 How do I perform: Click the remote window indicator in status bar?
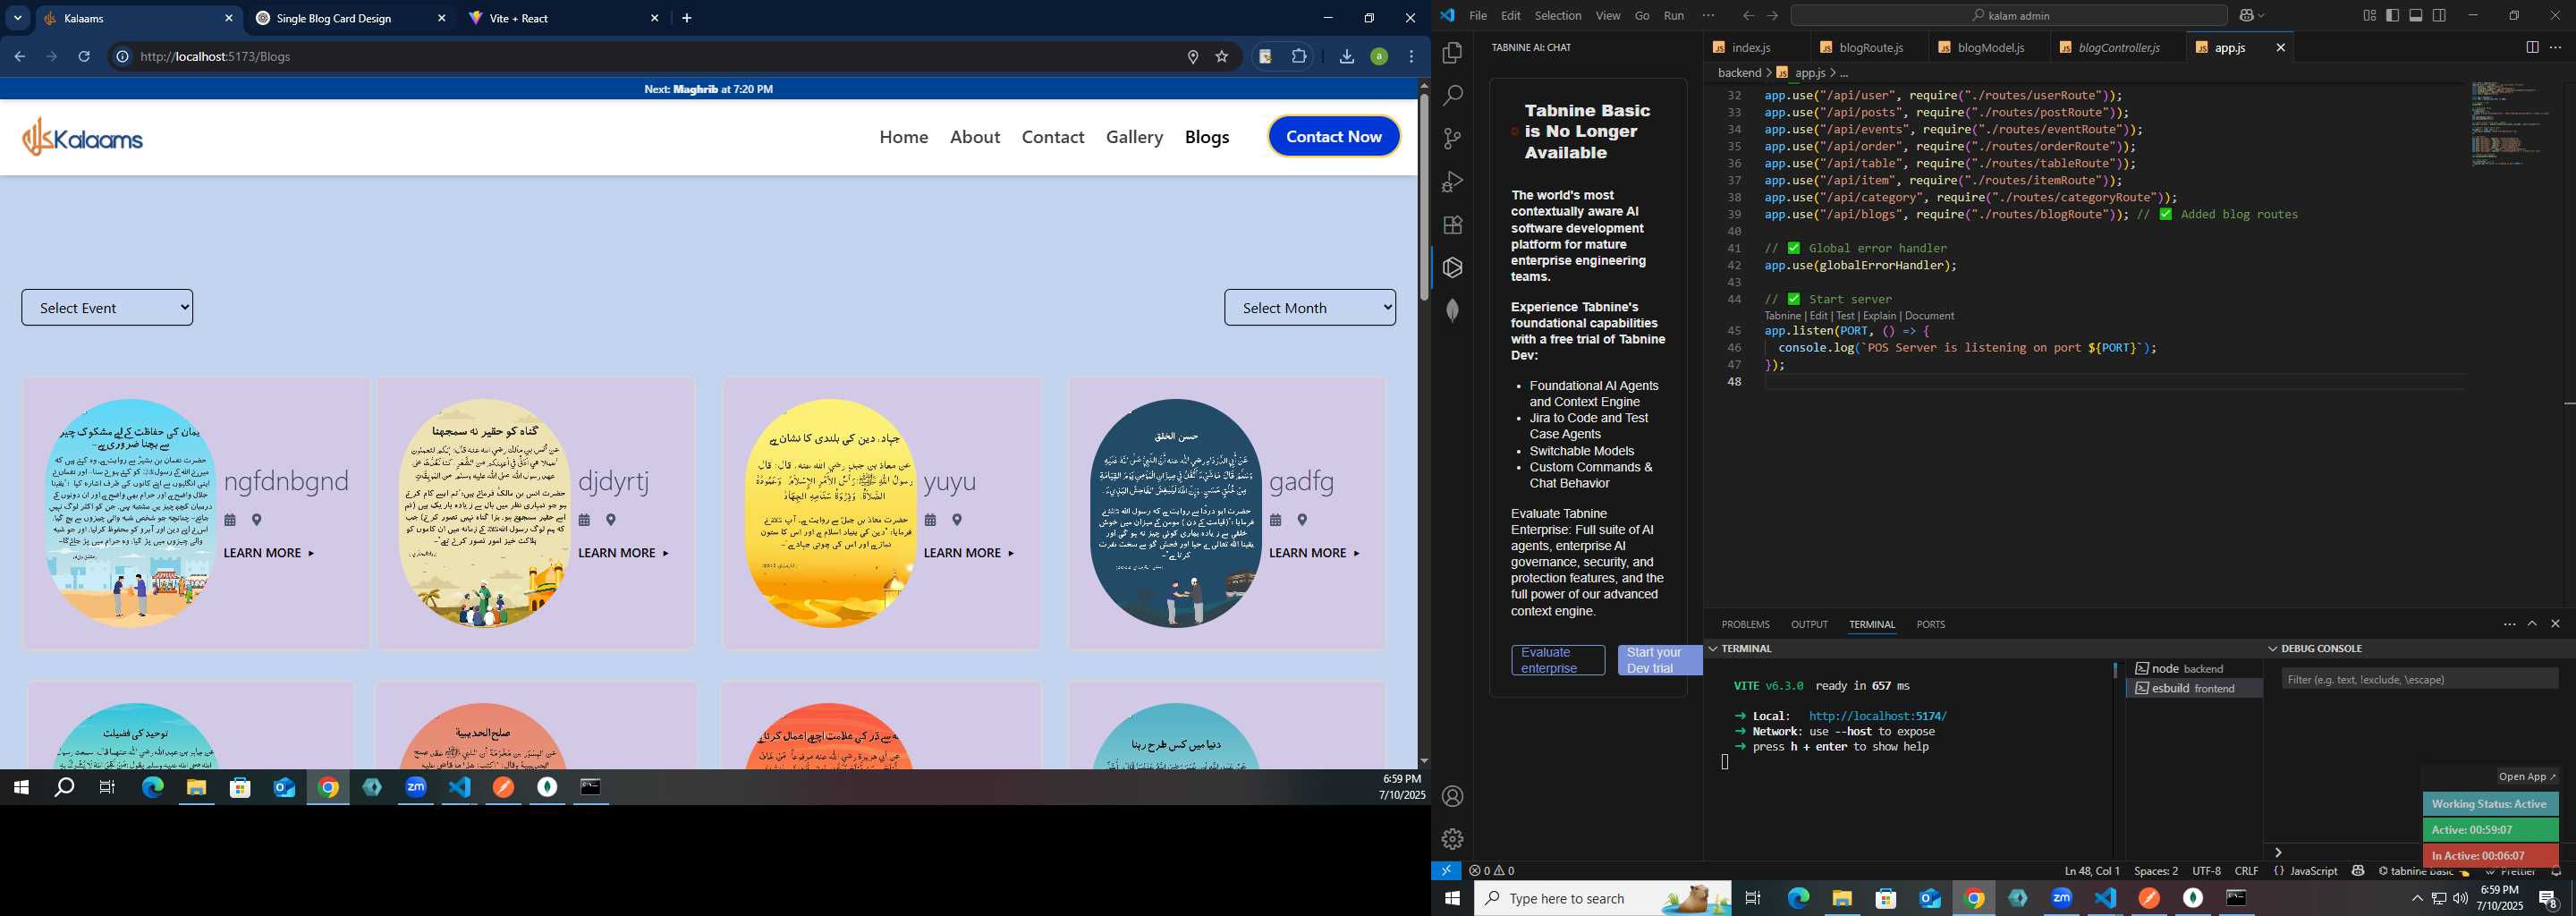1446,870
